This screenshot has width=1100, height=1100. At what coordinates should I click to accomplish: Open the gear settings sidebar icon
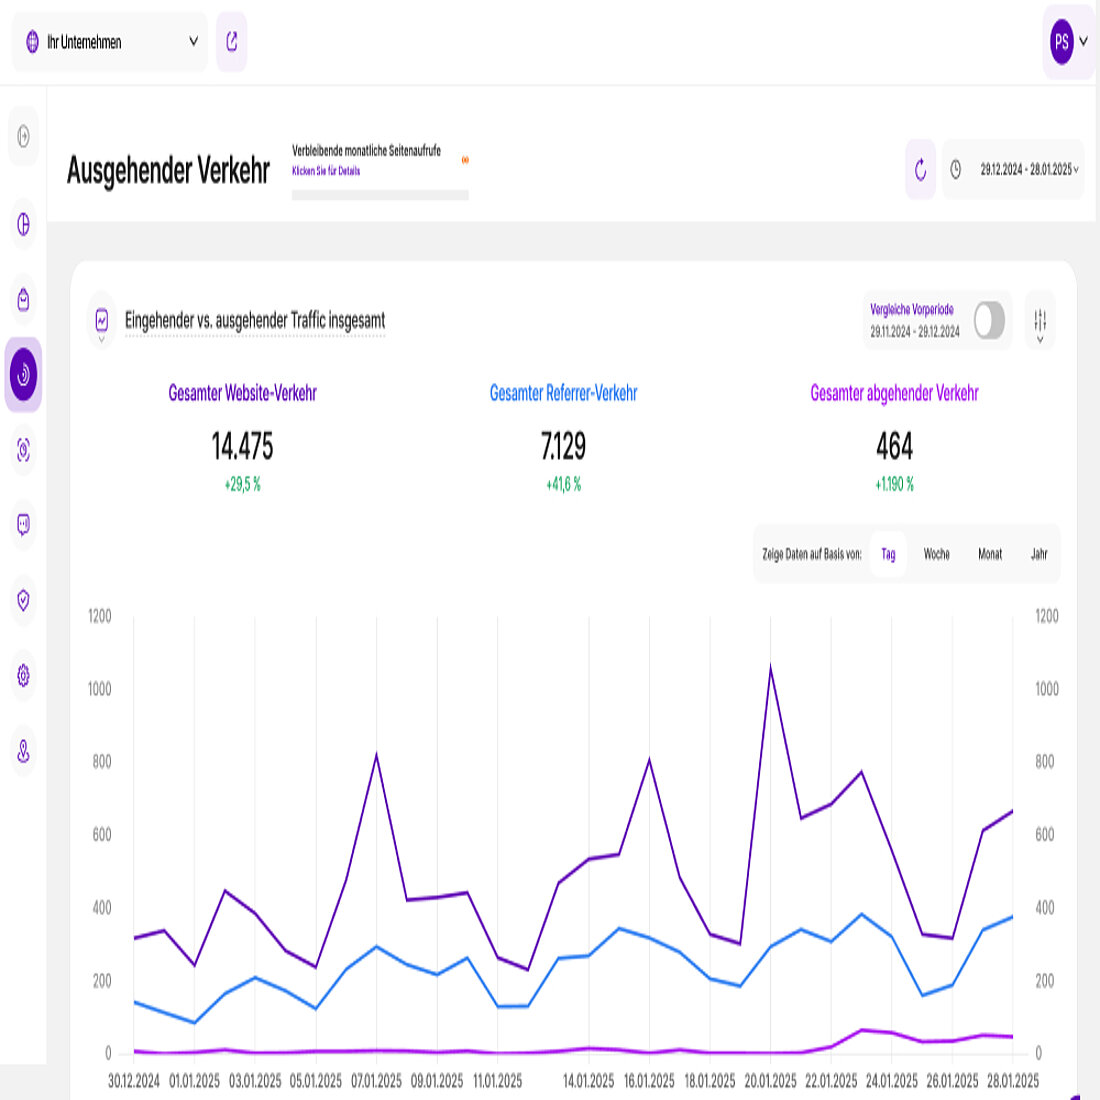24,676
